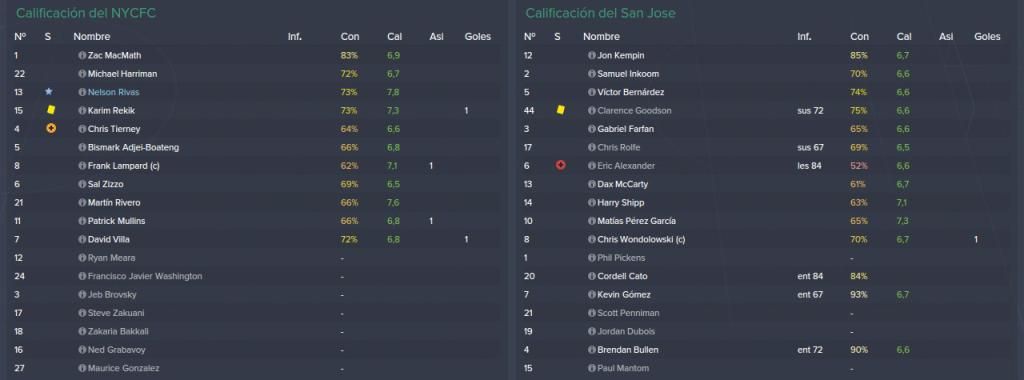1024x380 pixels.
Task: Click the info icon next to Chris Wondolowski
Action: pos(592,240)
